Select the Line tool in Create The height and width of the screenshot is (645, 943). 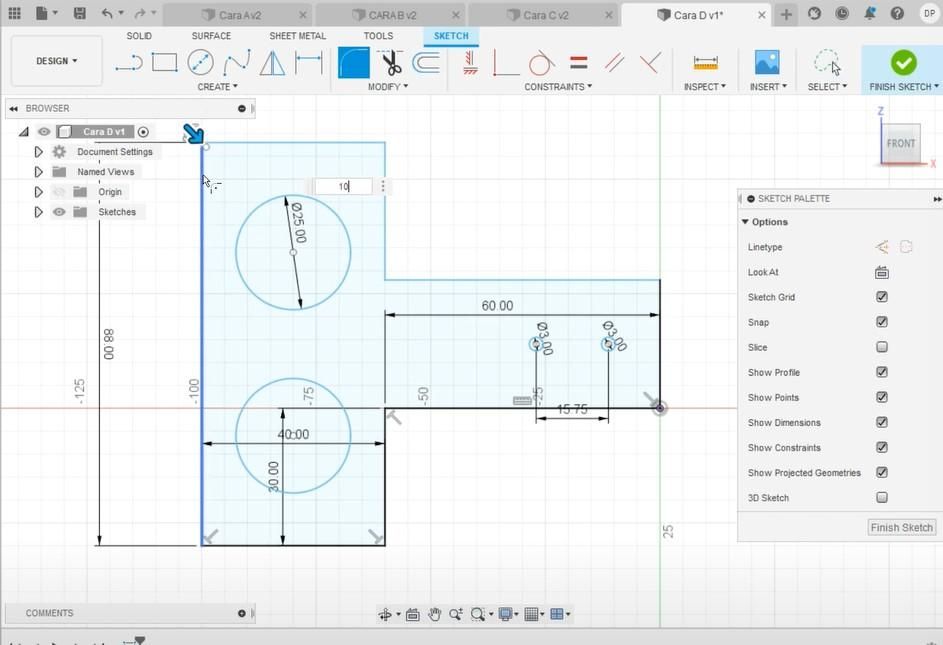point(129,63)
